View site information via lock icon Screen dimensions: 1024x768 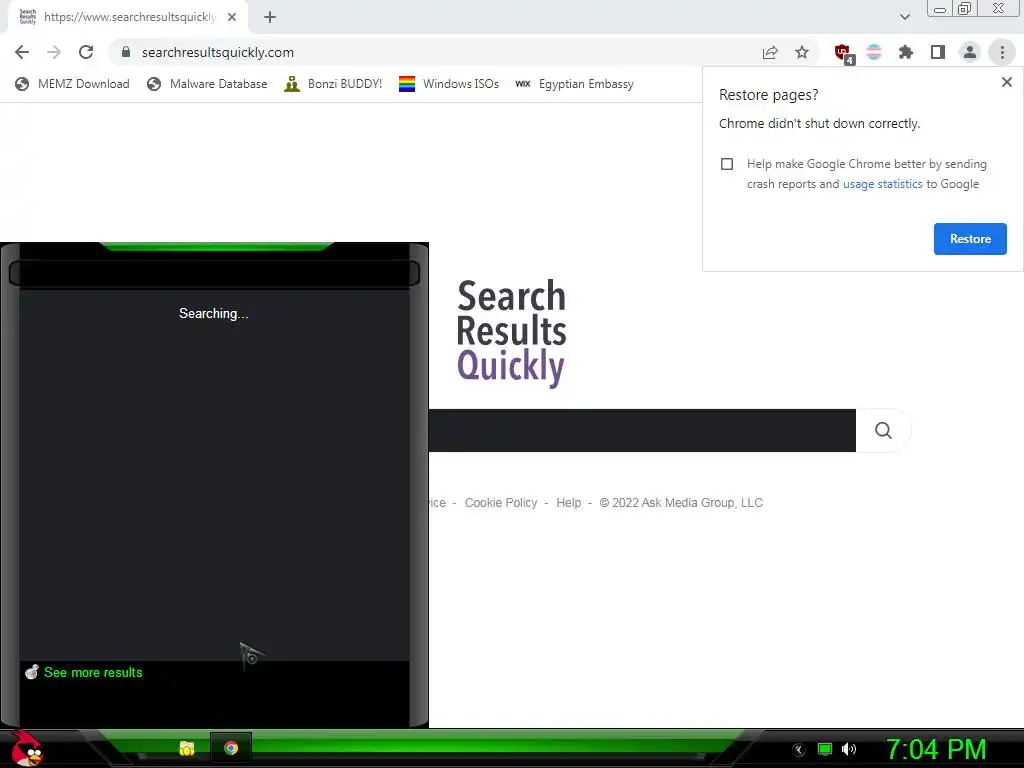point(126,52)
